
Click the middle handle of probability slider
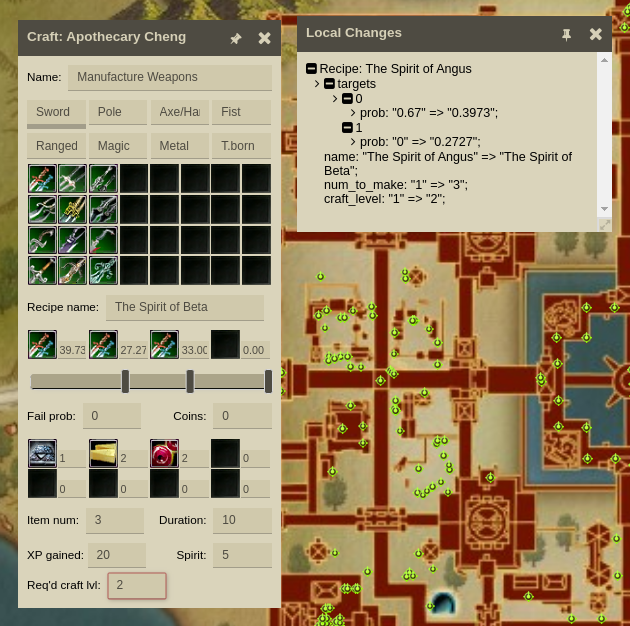[190, 381]
